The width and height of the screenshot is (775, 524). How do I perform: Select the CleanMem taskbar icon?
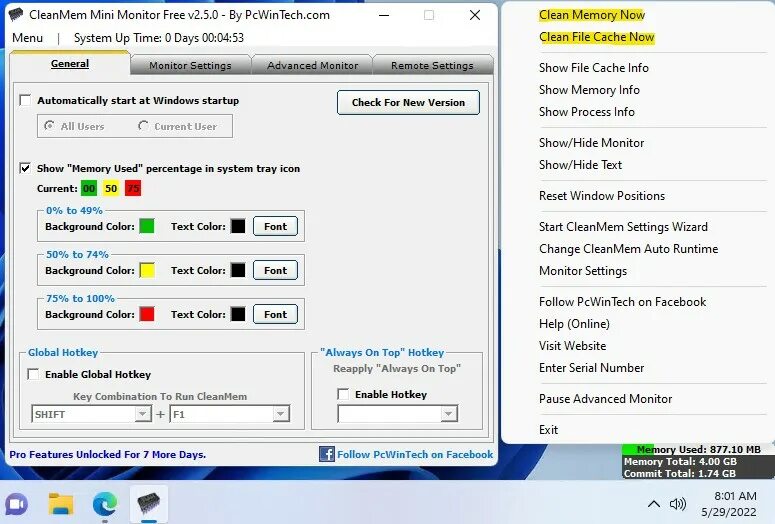tap(148, 504)
